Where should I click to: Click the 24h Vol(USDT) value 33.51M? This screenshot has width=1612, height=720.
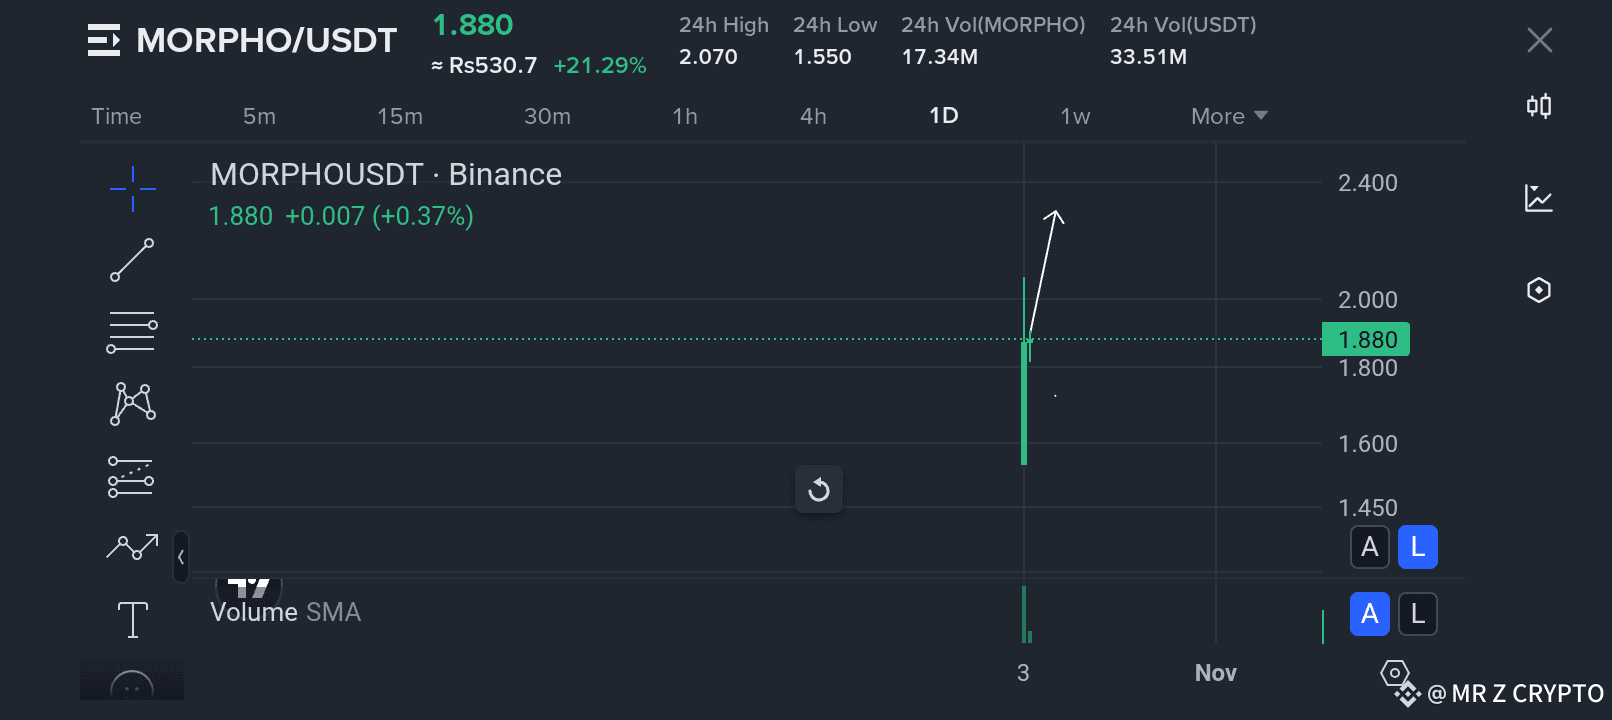[x=1149, y=57]
